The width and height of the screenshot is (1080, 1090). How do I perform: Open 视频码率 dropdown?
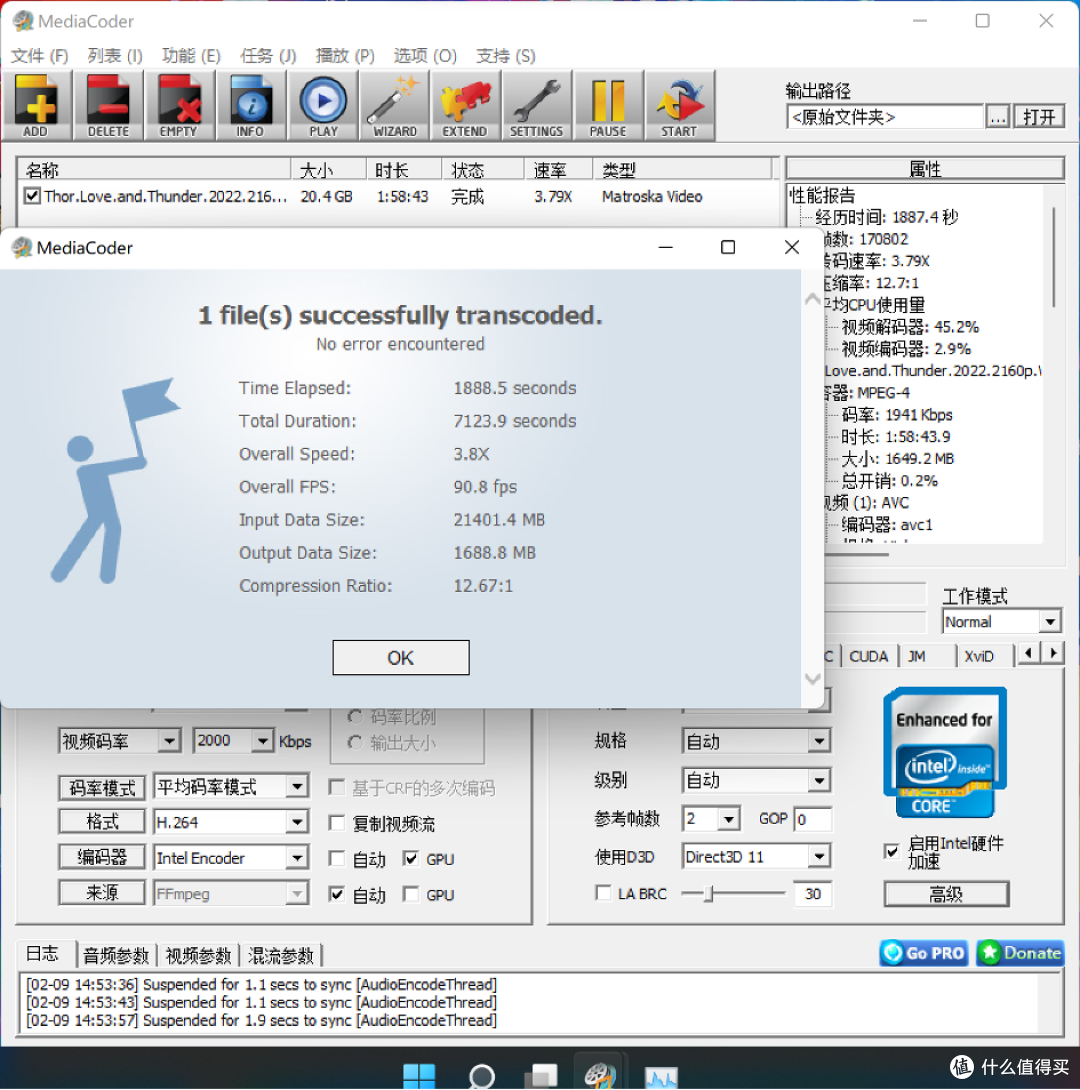click(169, 741)
